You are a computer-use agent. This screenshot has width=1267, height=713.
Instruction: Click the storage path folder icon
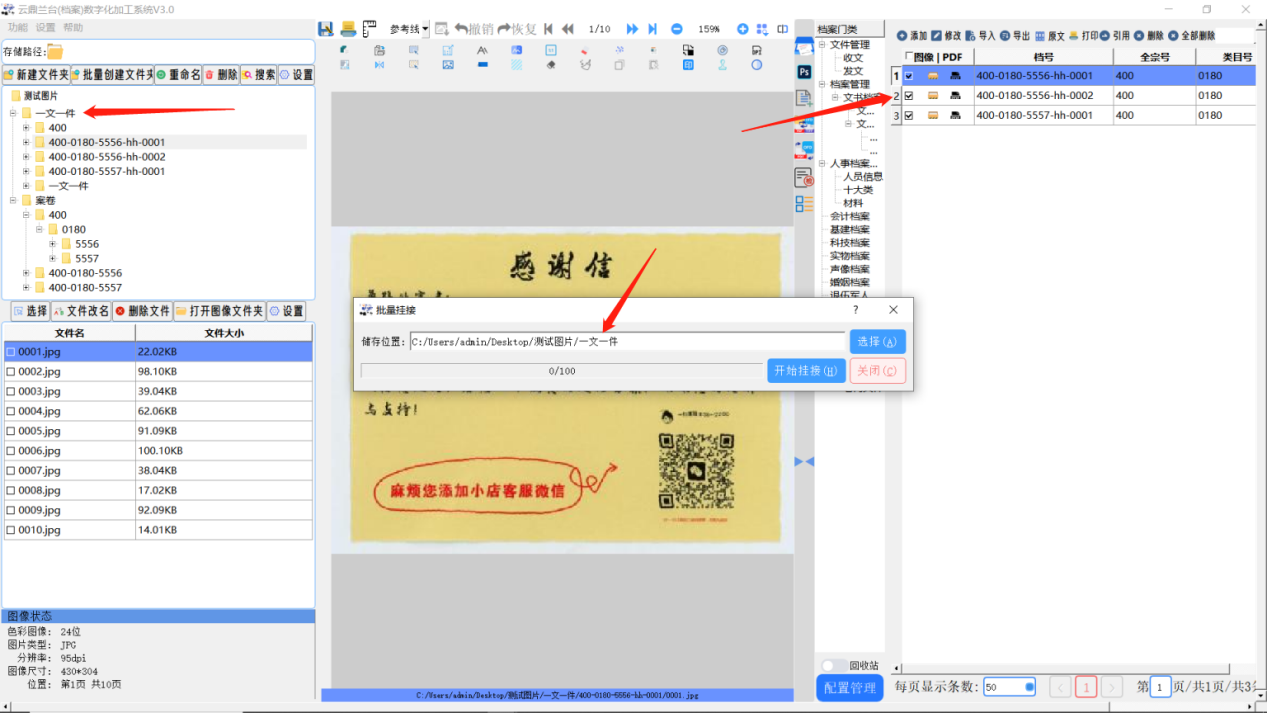55,52
